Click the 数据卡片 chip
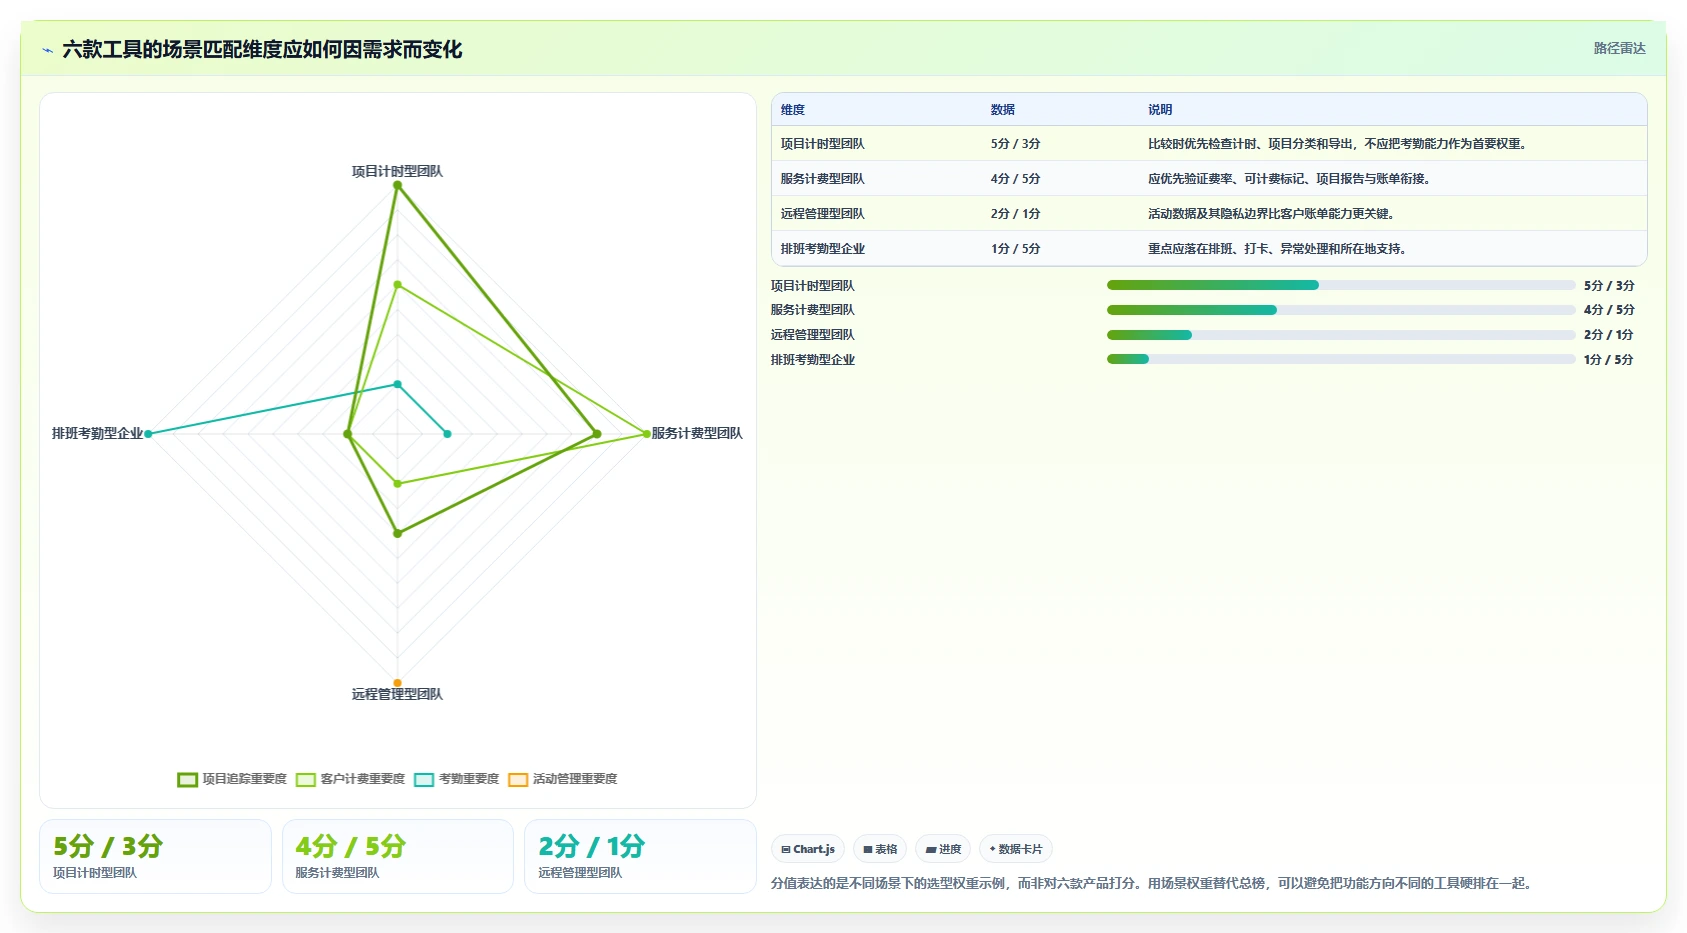The image size is (1687, 933). (1016, 849)
